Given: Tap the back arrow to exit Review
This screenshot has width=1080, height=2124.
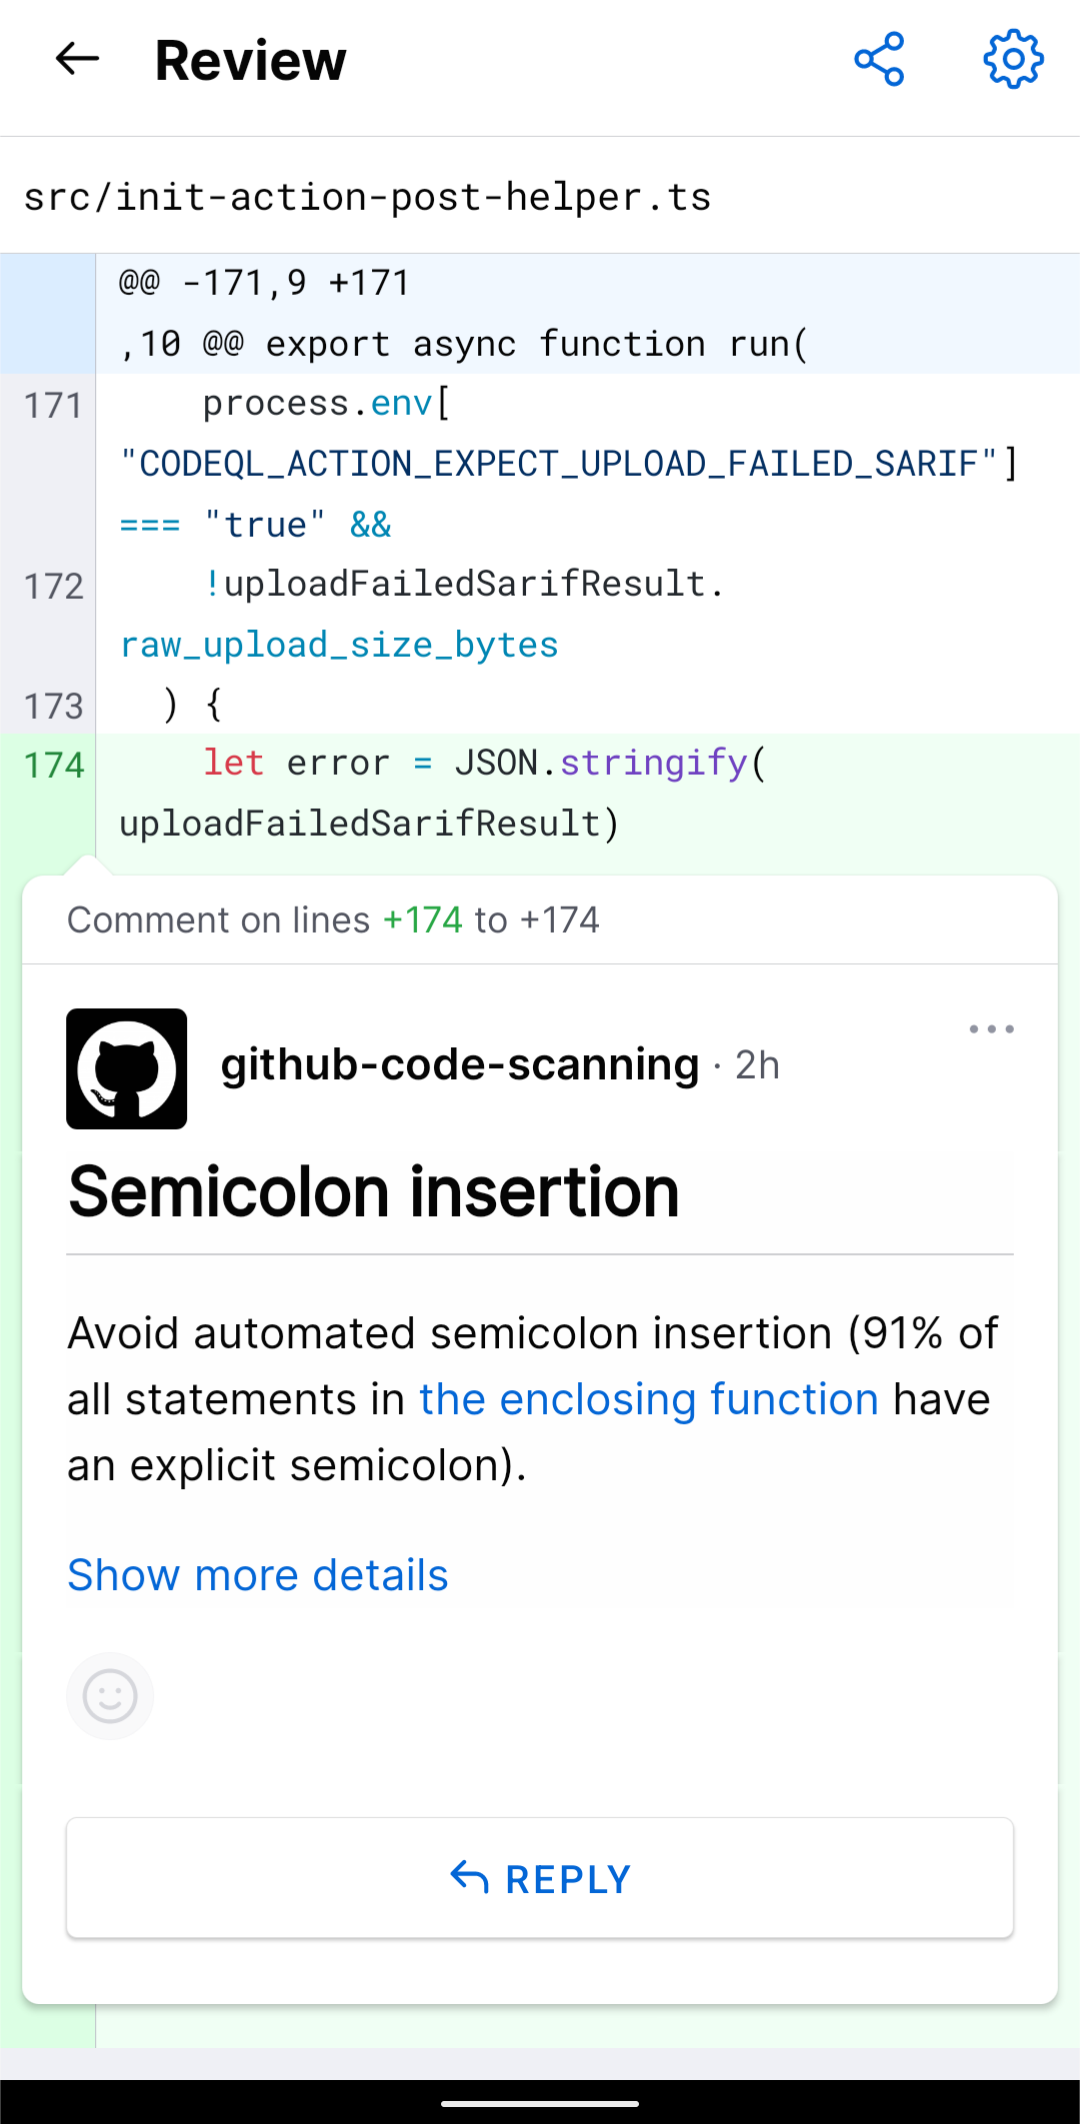Looking at the screenshot, I should coord(76,59).
